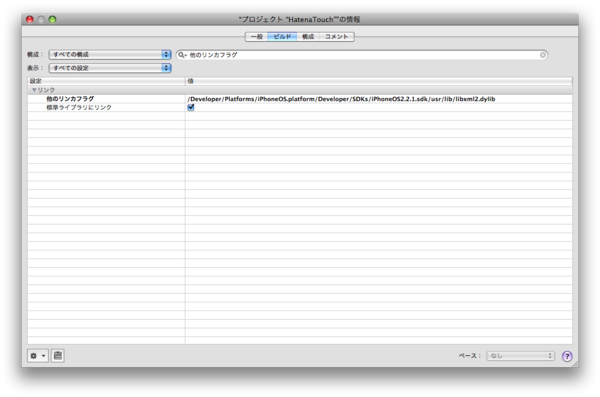The width and height of the screenshot is (600, 397).
Task: Clear the search field with the X icon
Action: (x=542, y=55)
